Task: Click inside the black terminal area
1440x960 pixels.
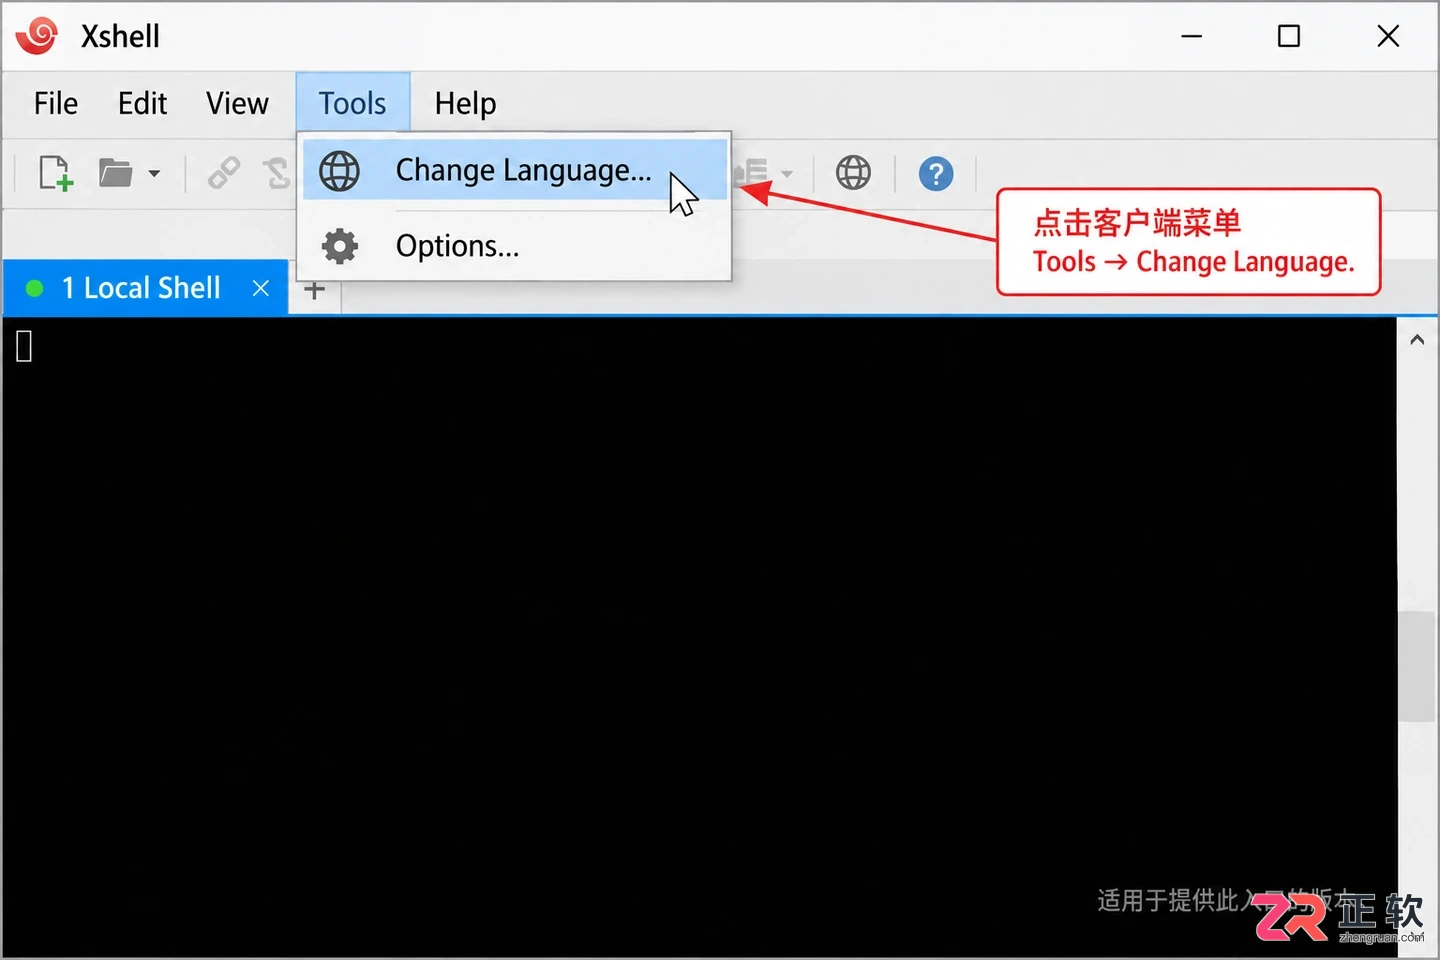Action: (x=699, y=637)
